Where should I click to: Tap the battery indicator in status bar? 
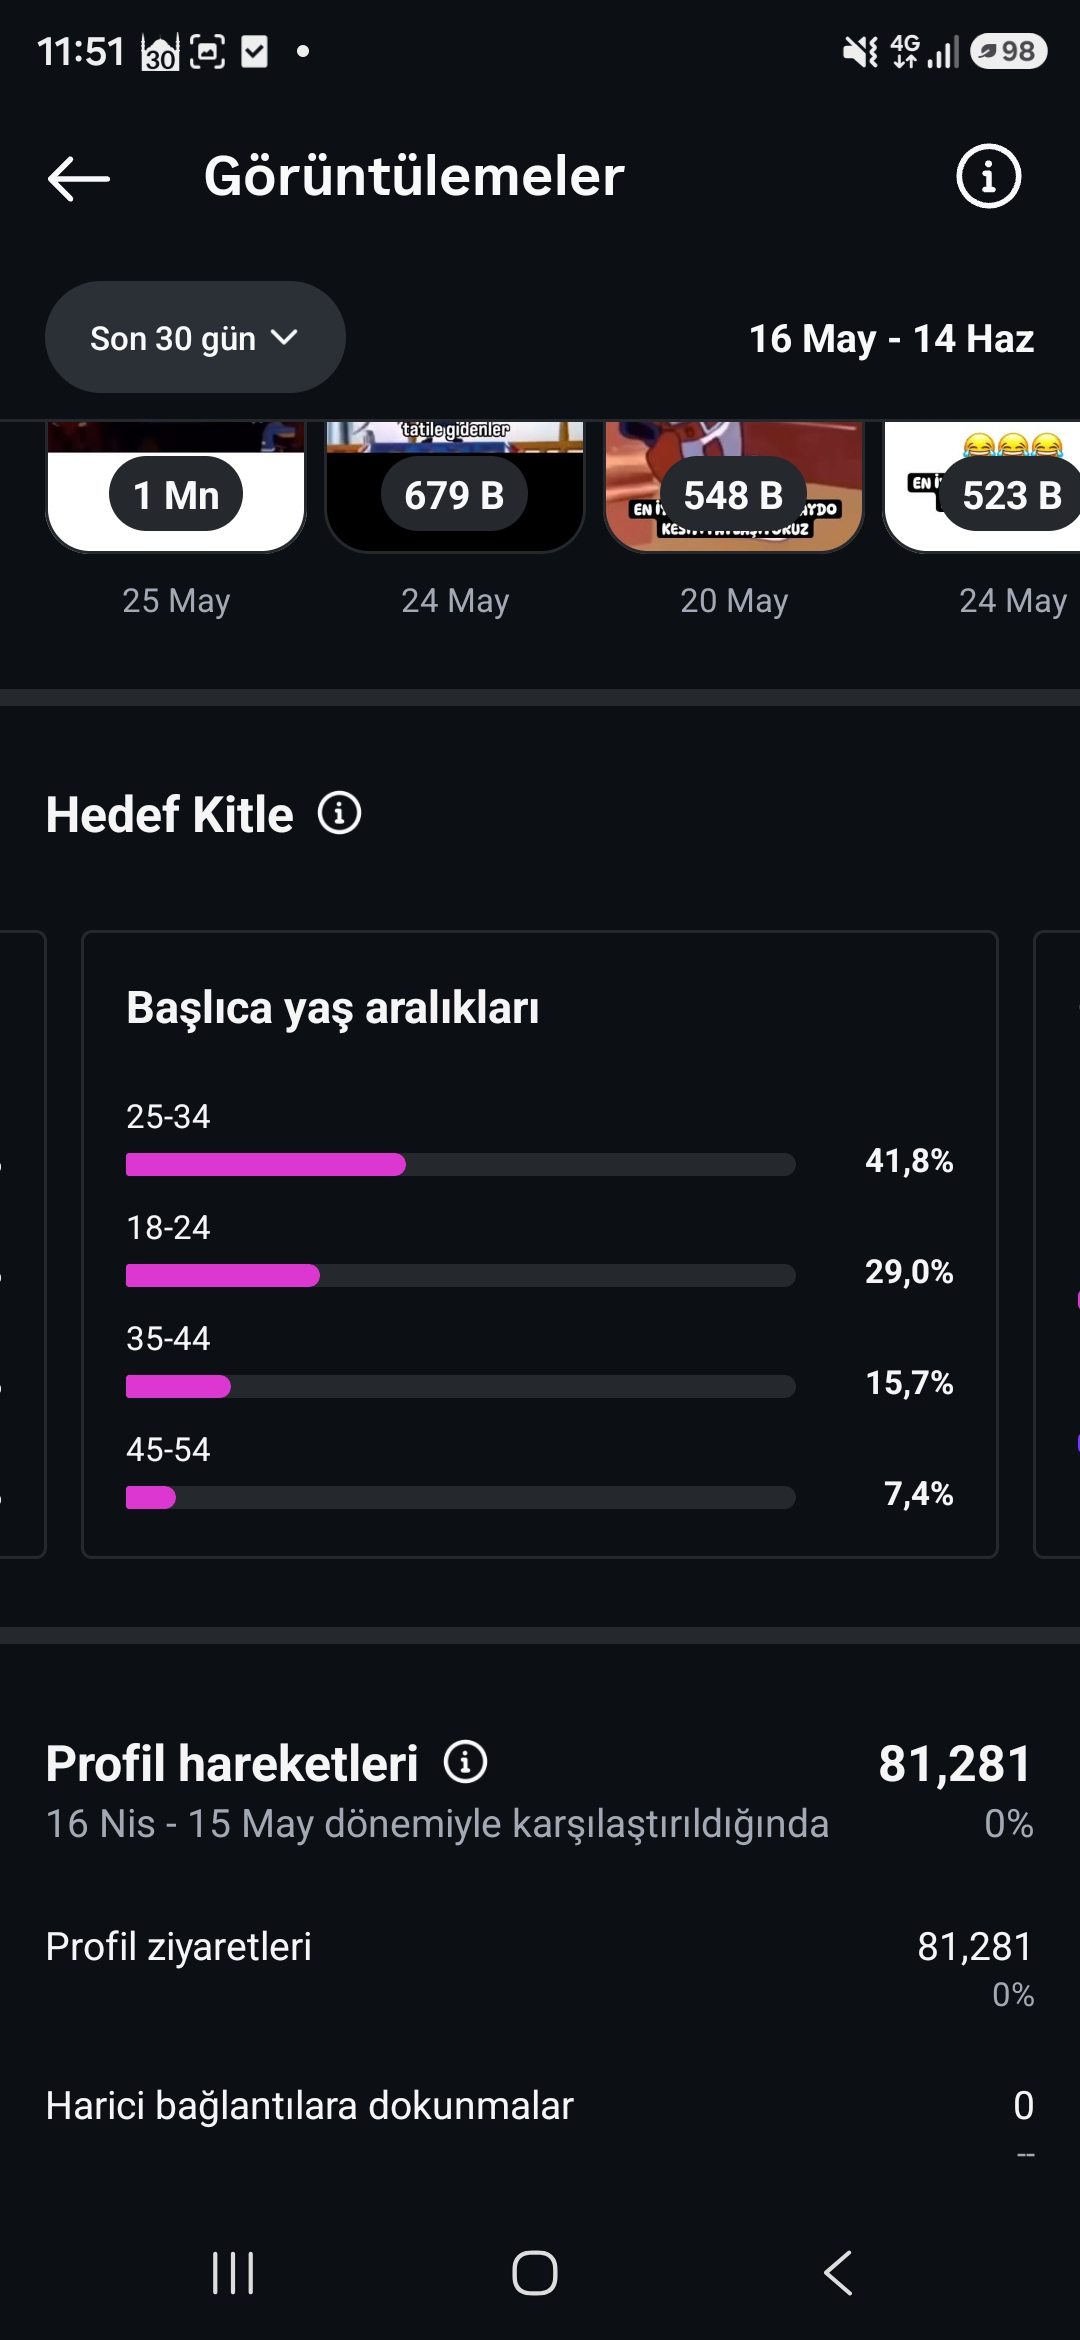tap(1008, 51)
